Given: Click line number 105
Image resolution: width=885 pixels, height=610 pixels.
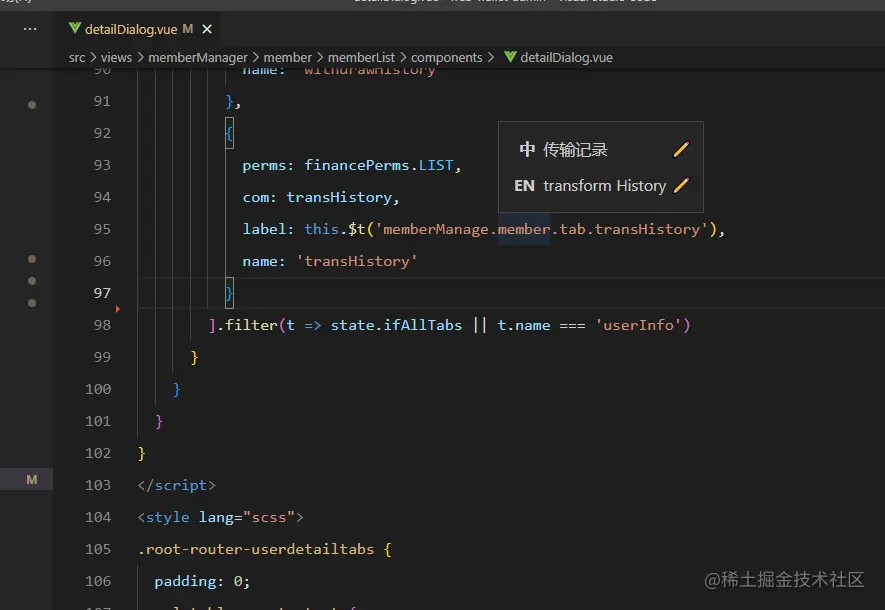Looking at the screenshot, I should pos(98,549).
